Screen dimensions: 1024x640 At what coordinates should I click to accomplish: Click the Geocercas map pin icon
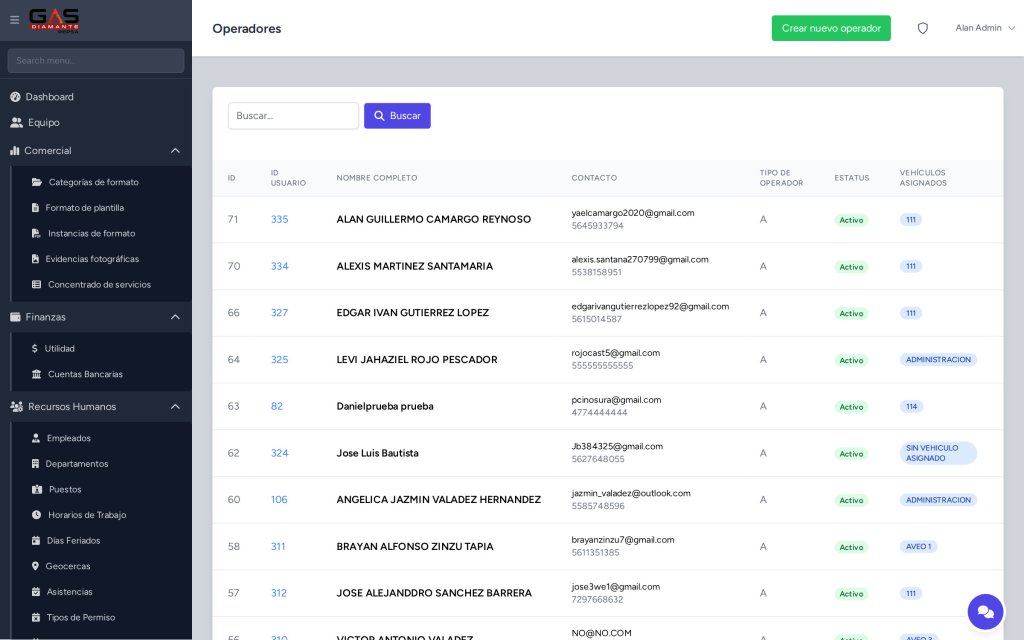[35, 566]
